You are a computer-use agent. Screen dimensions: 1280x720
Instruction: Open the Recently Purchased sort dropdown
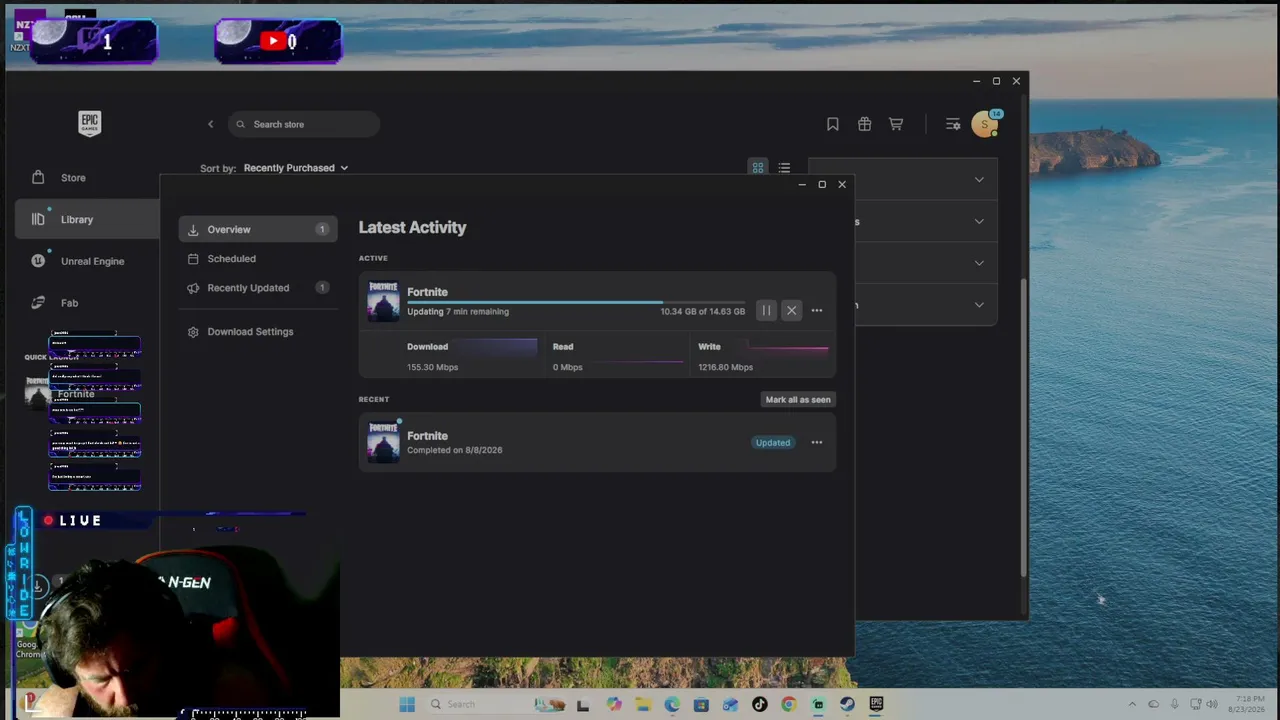coord(296,168)
